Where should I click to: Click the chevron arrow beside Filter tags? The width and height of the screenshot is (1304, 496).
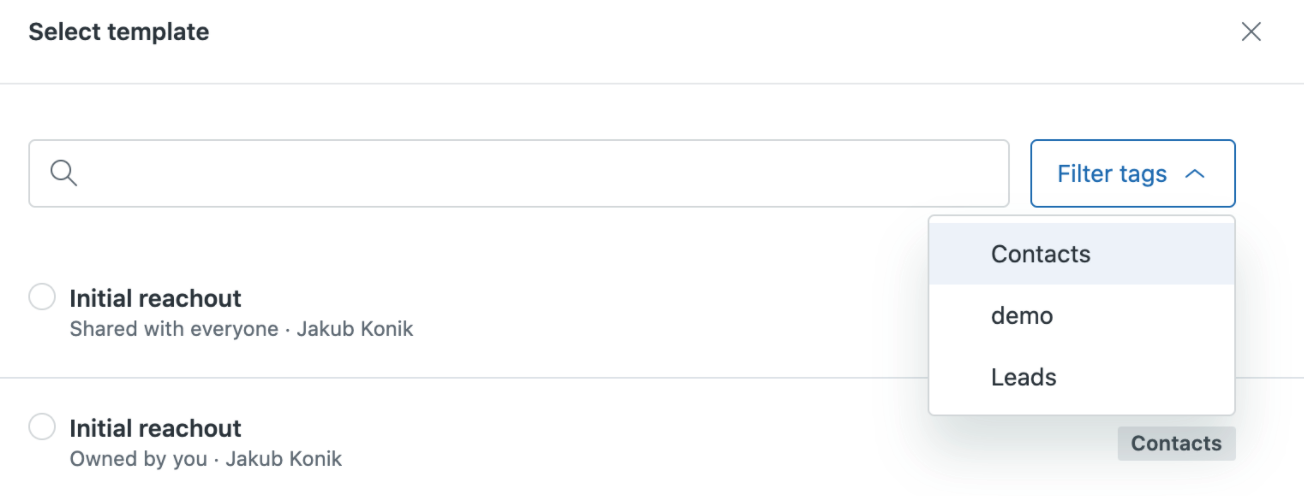tap(1194, 174)
